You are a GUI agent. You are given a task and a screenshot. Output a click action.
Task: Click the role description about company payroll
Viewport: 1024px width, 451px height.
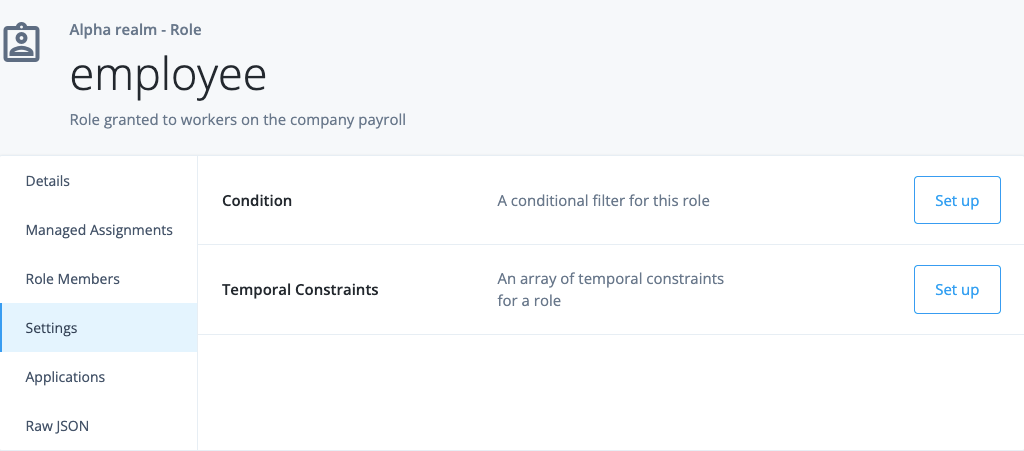(237, 120)
